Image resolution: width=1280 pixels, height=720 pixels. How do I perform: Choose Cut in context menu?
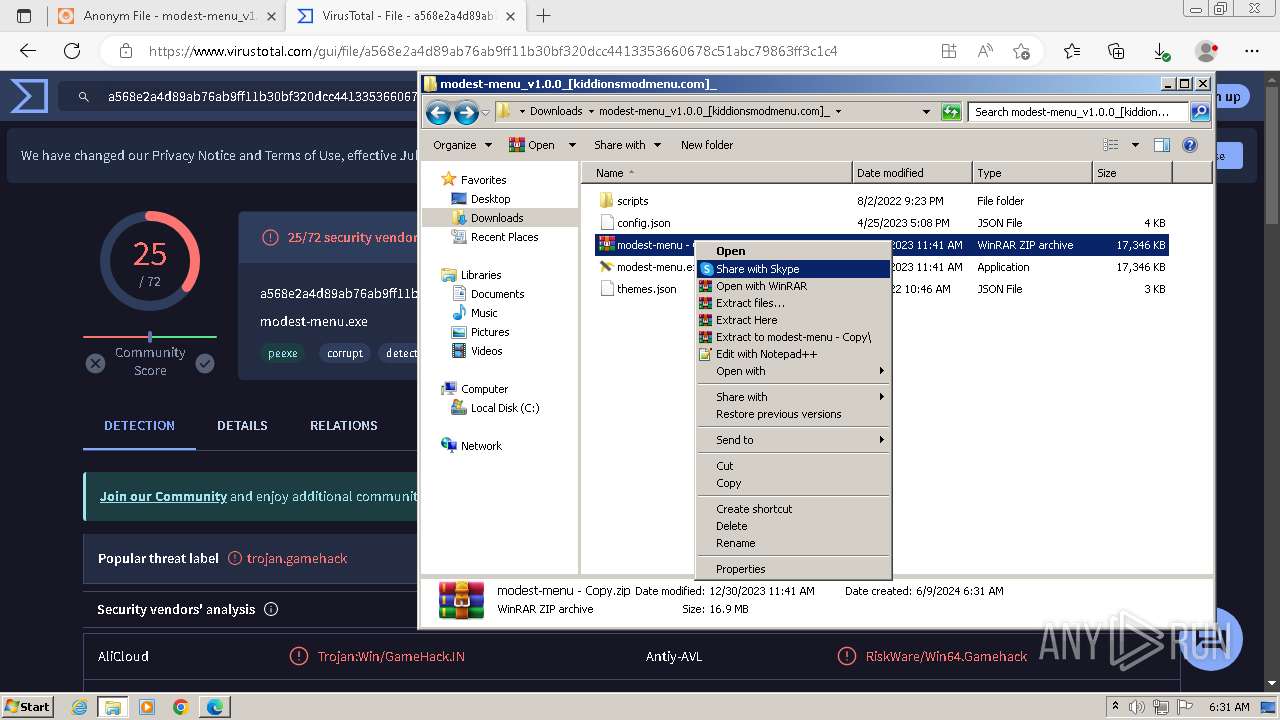(x=793, y=466)
